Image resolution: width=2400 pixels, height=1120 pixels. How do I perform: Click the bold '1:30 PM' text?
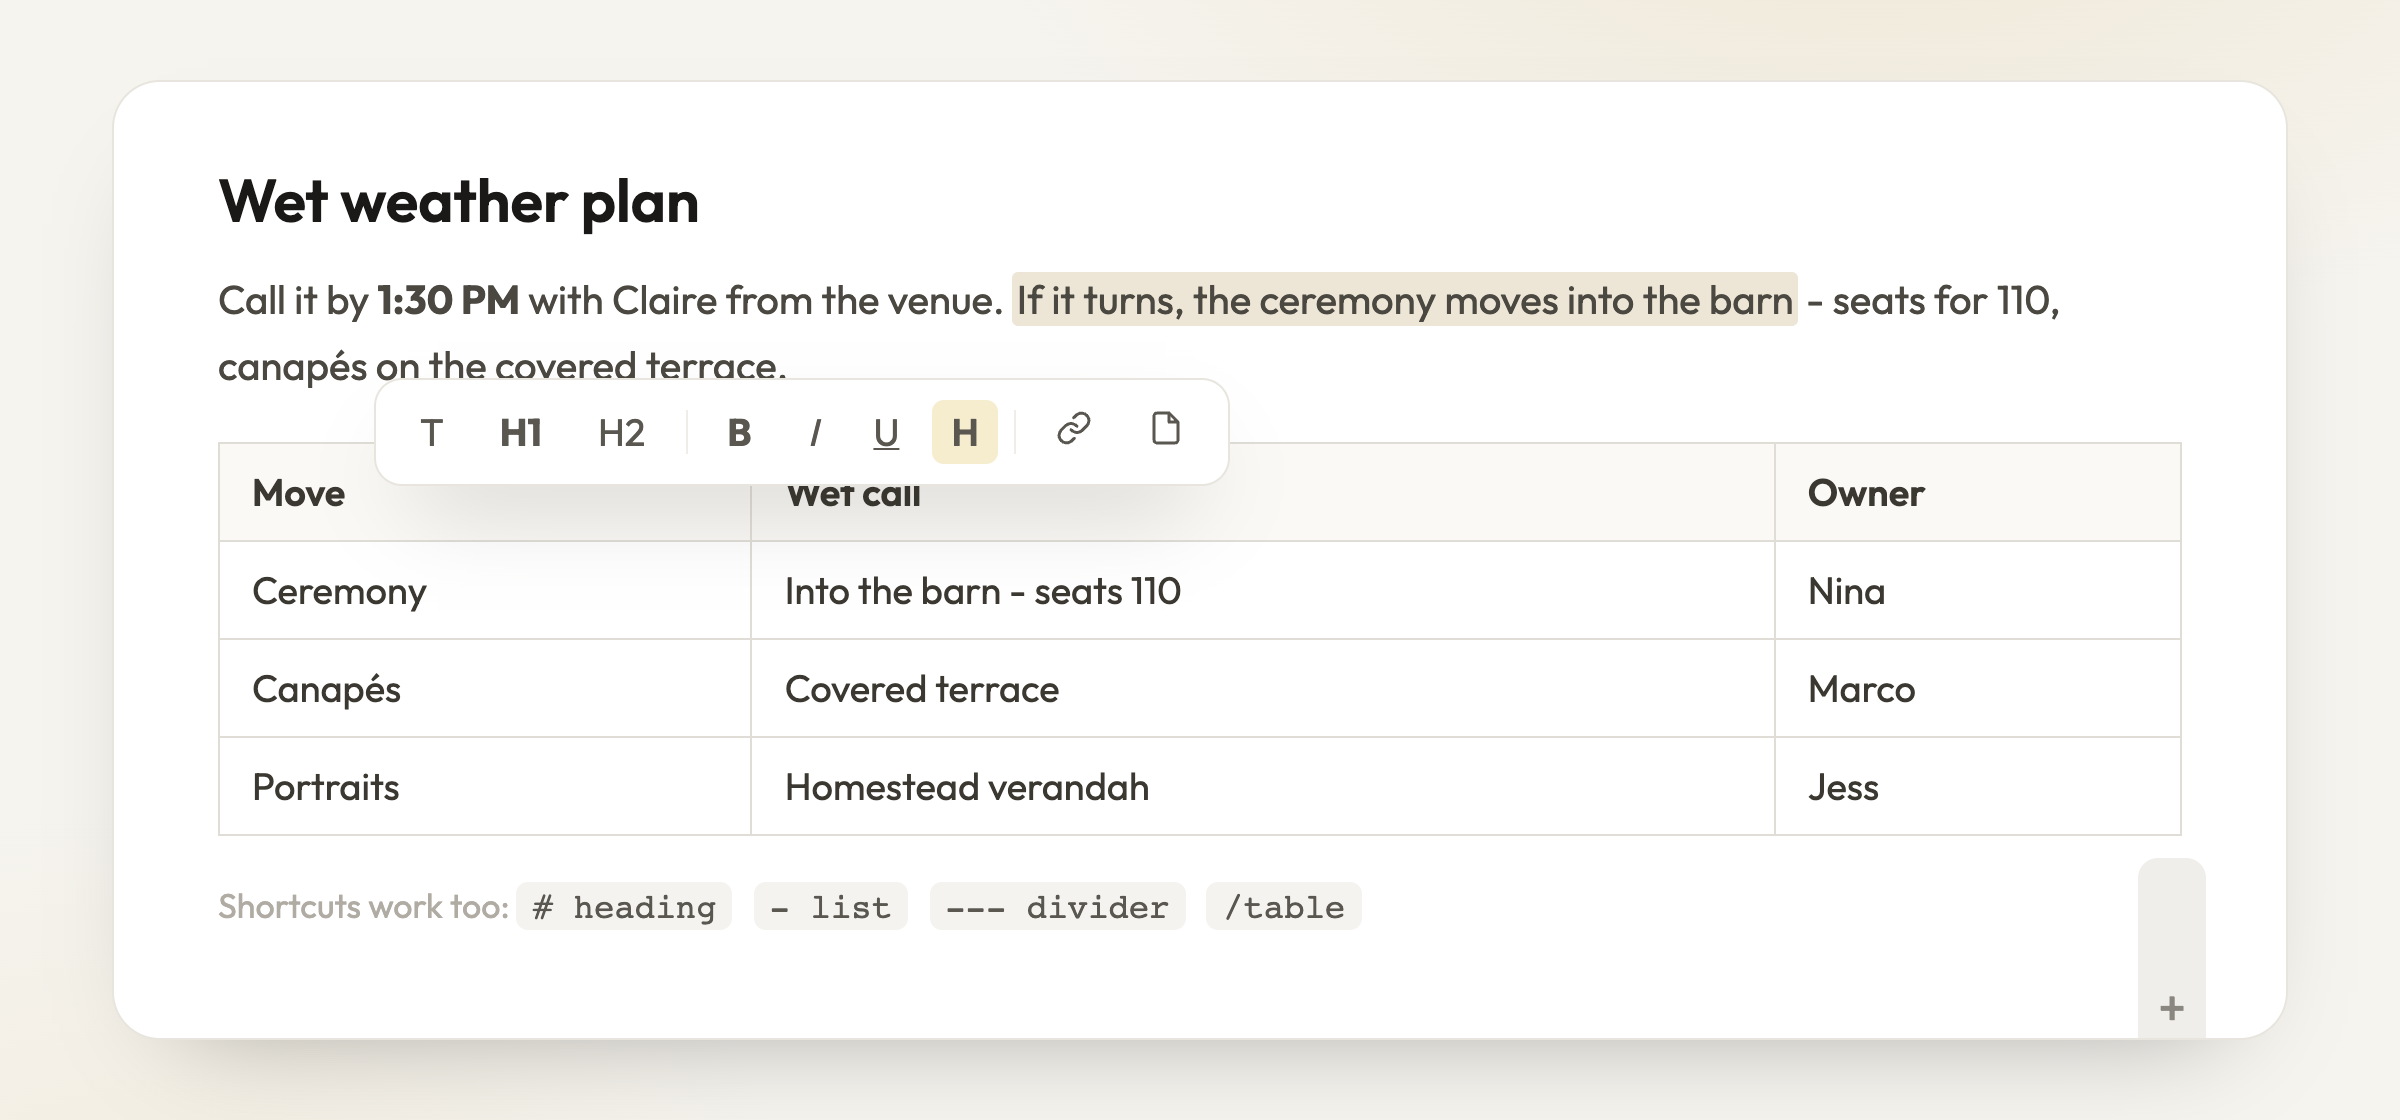(448, 300)
